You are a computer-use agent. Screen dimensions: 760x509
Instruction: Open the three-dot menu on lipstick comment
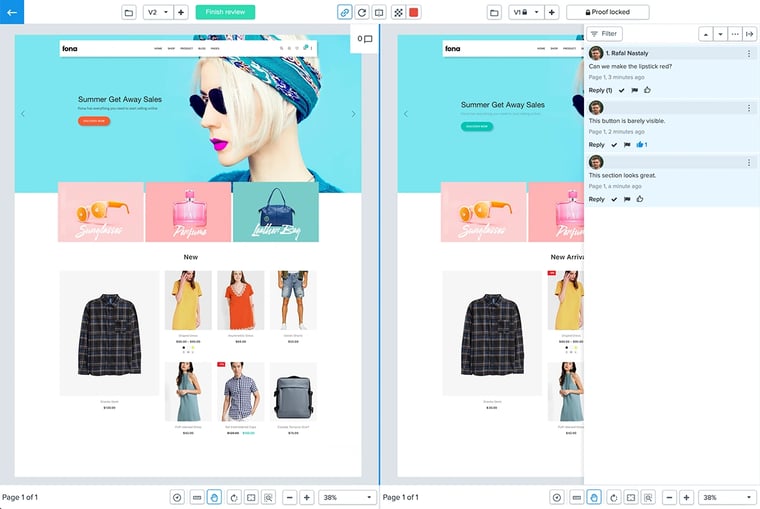pos(749,53)
